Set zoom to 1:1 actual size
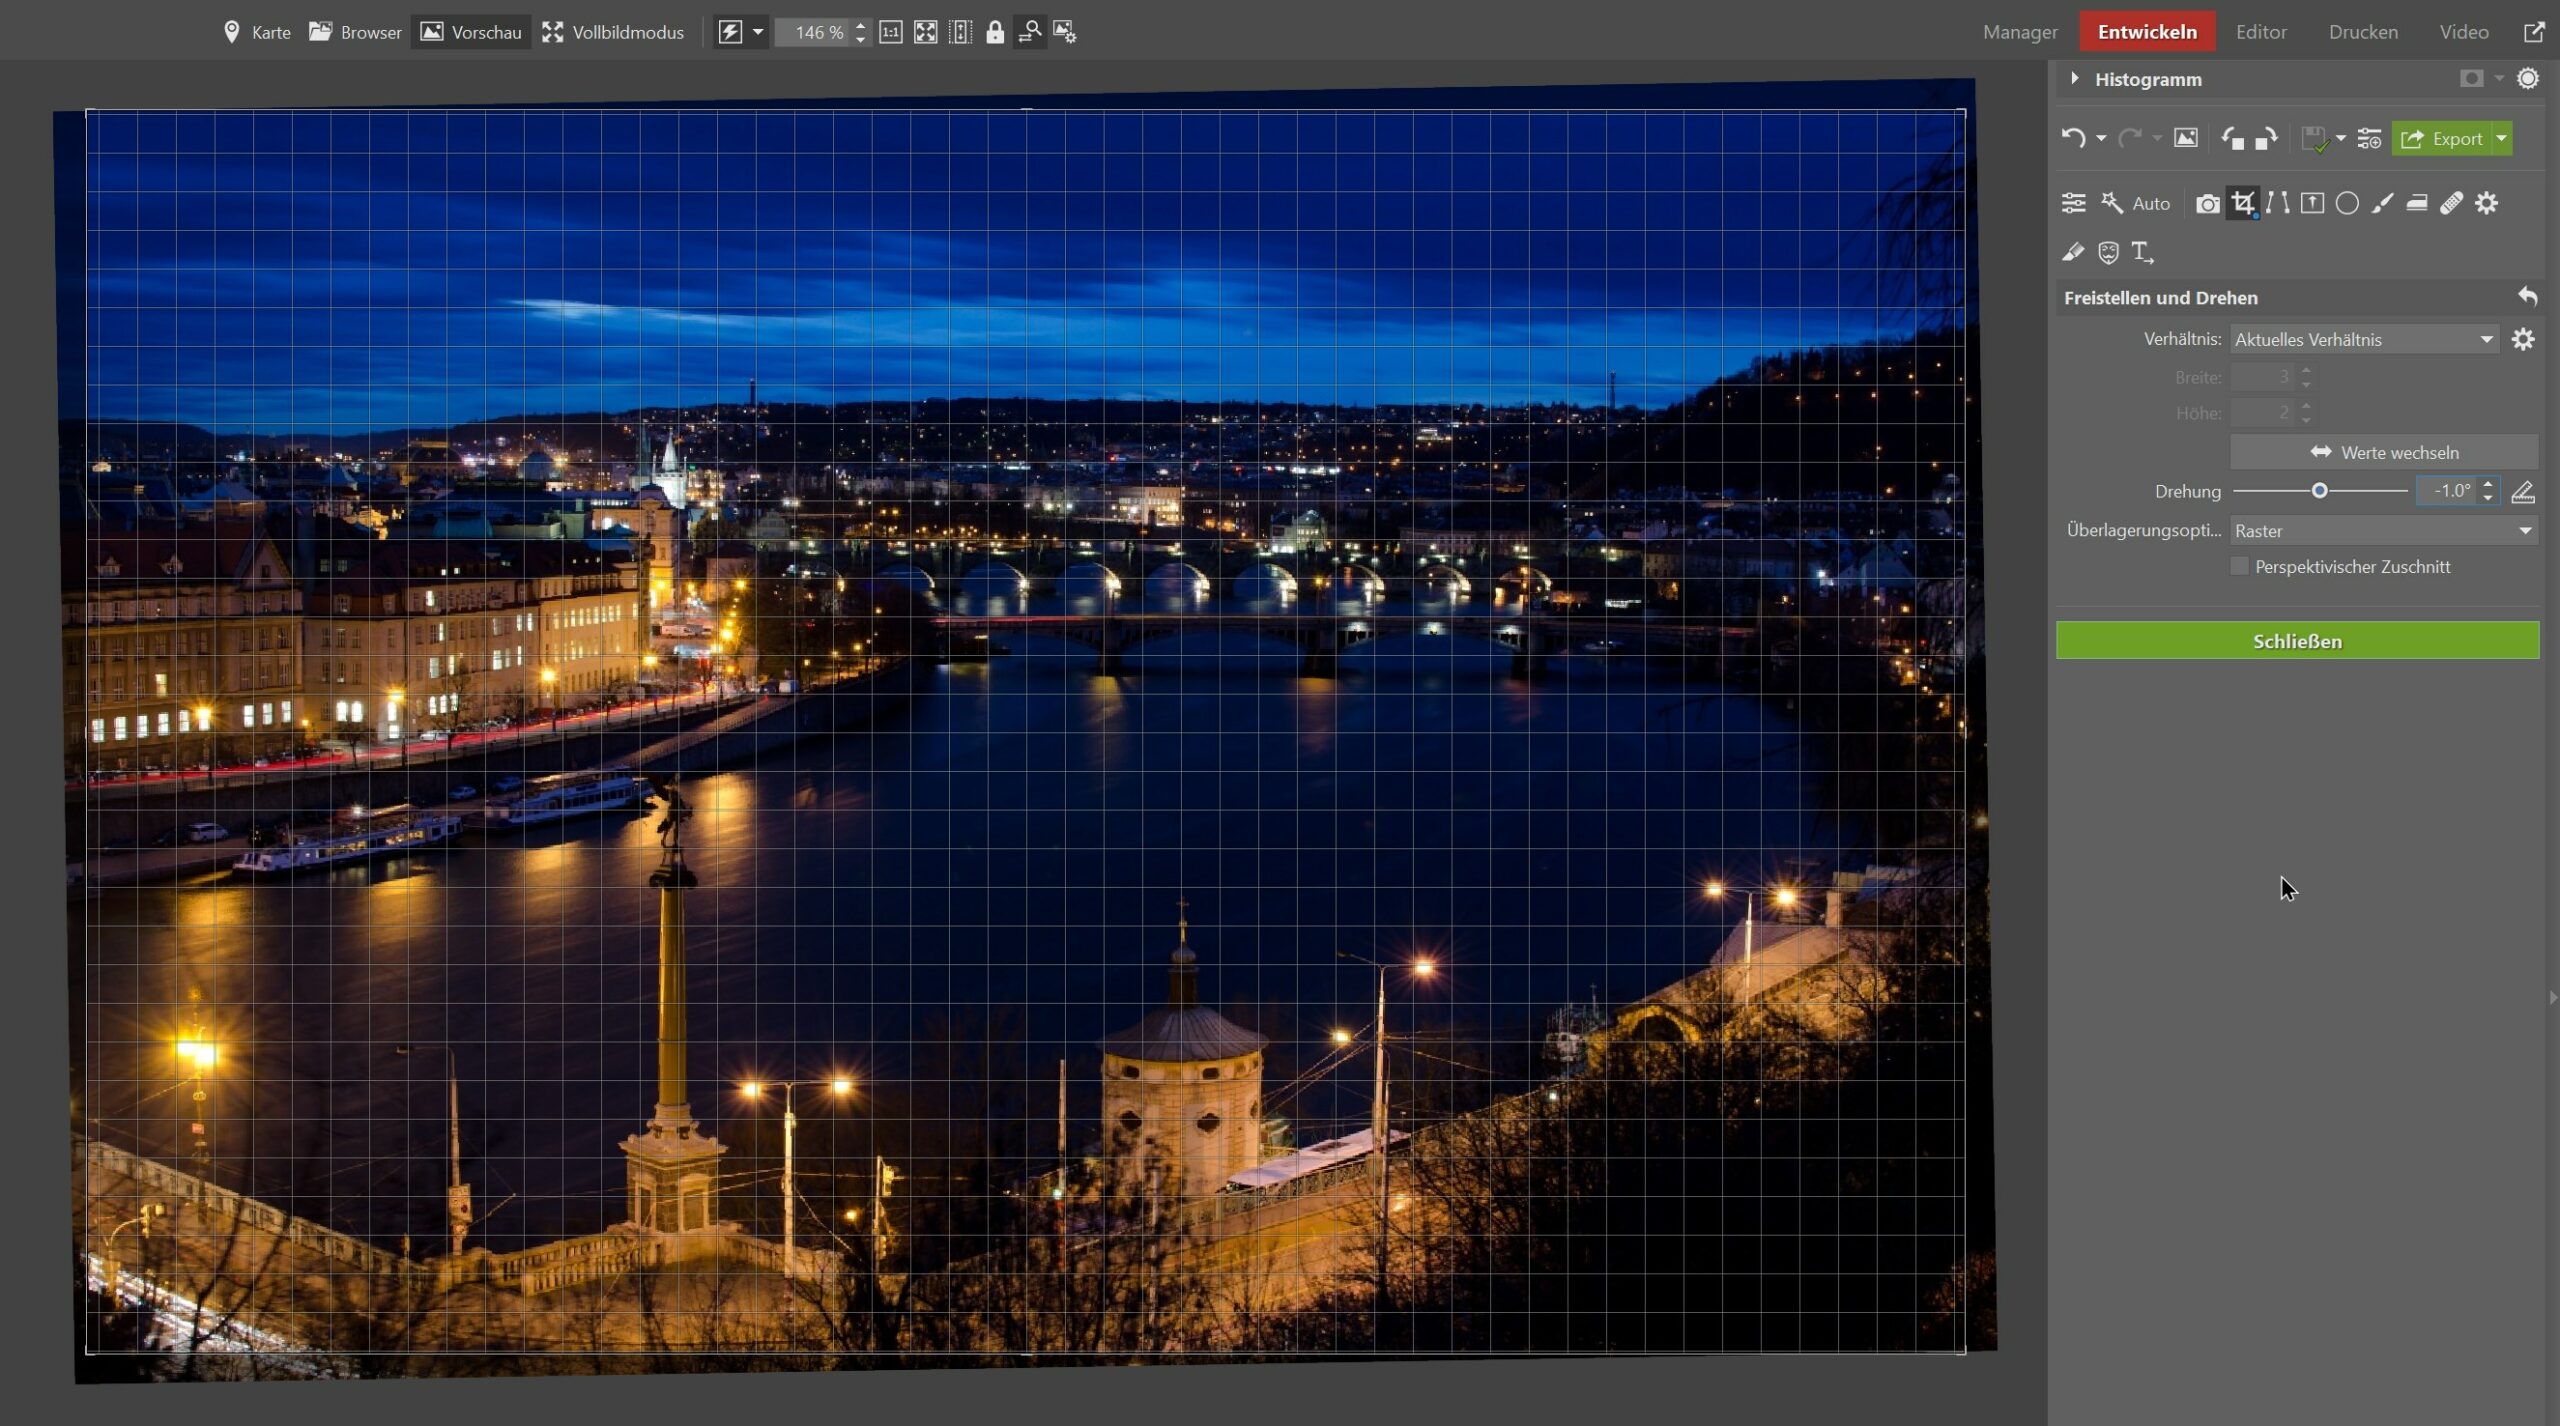Viewport: 2560px width, 1426px height. click(x=891, y=32)
